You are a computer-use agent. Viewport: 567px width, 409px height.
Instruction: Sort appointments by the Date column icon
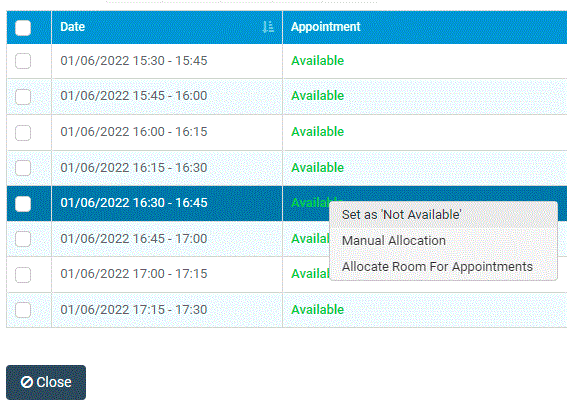click(268, 27)
